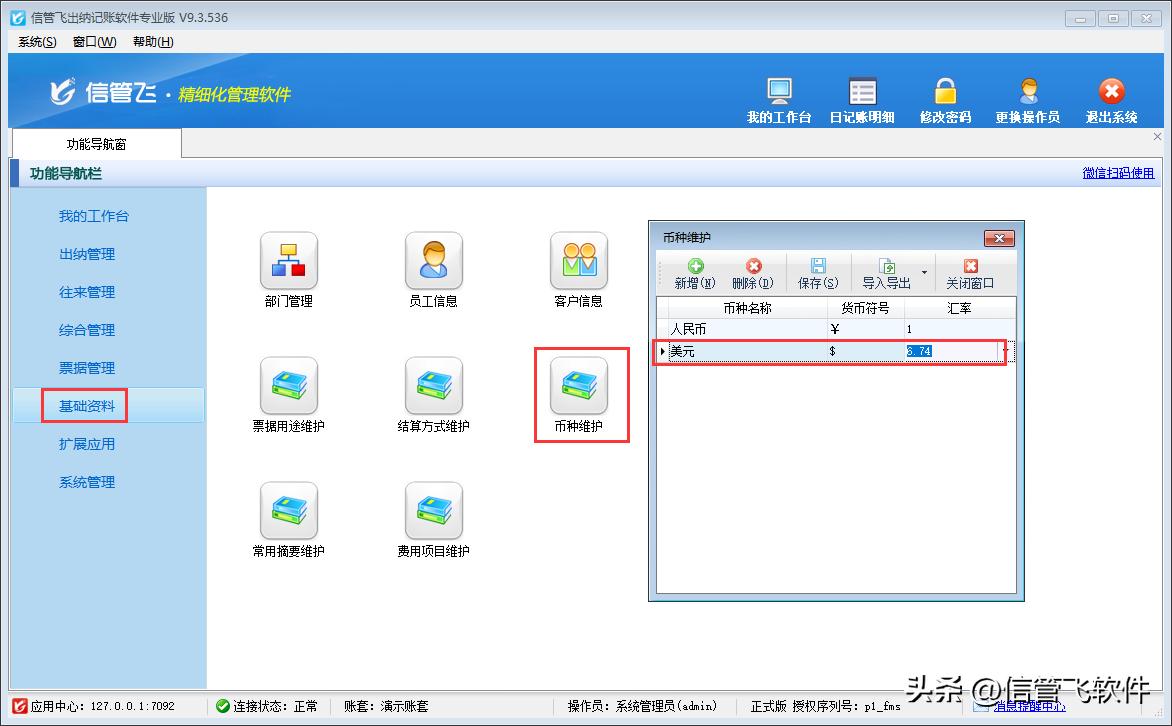Open 币种维护 currency maintenance icon
This screenshot has width=1172, height=726.
tap(579, 386)
